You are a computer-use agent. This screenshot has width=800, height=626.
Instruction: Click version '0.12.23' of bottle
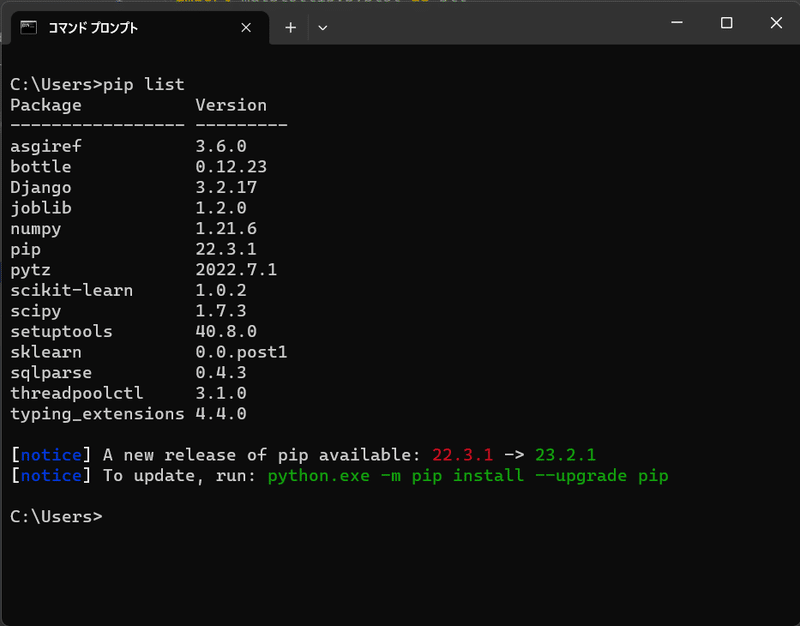pyautogui.click(x=231, y=167)
